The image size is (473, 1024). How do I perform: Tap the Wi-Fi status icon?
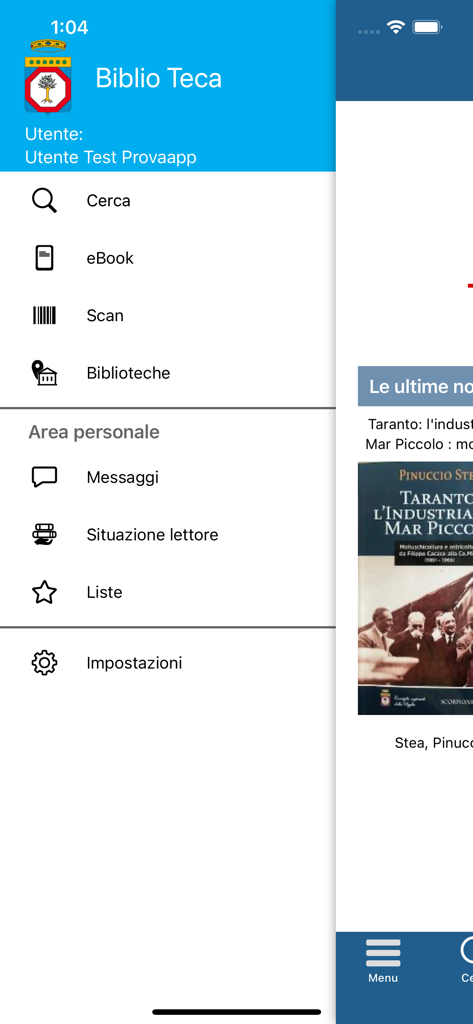(395, 27)
